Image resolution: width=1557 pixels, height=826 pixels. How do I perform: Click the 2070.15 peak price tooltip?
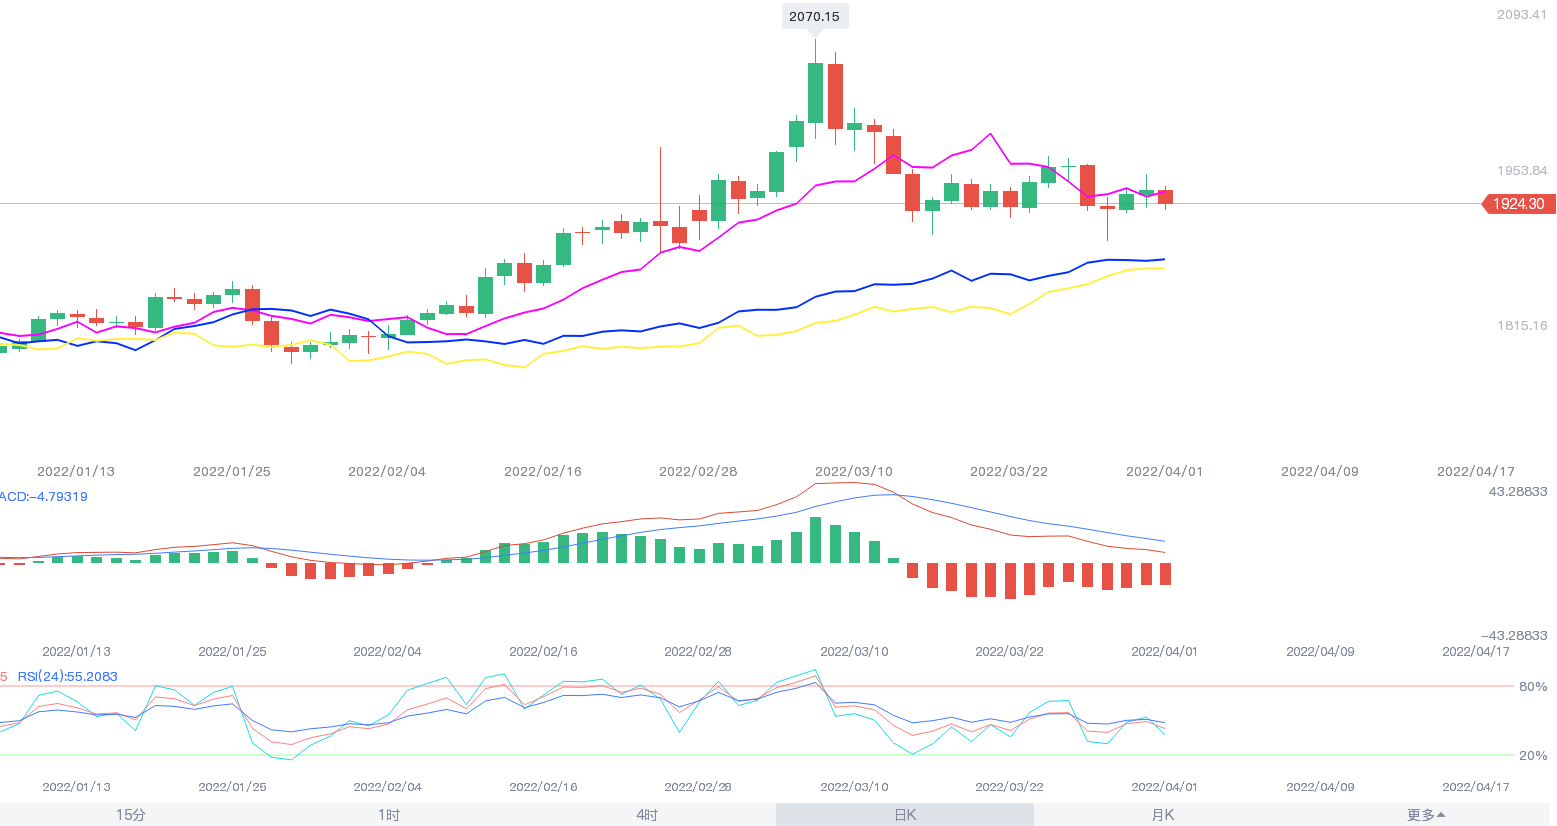(814, 16)
